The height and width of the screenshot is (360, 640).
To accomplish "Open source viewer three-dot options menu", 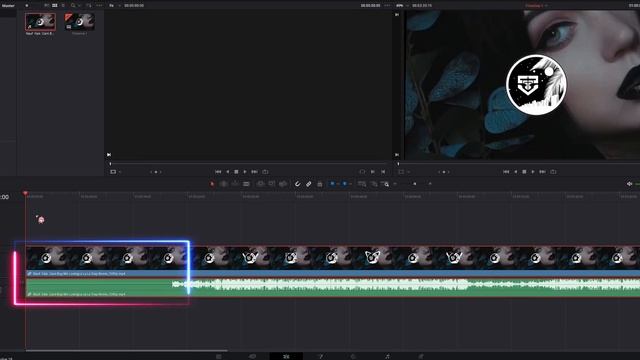I will [x=387, y=6].
